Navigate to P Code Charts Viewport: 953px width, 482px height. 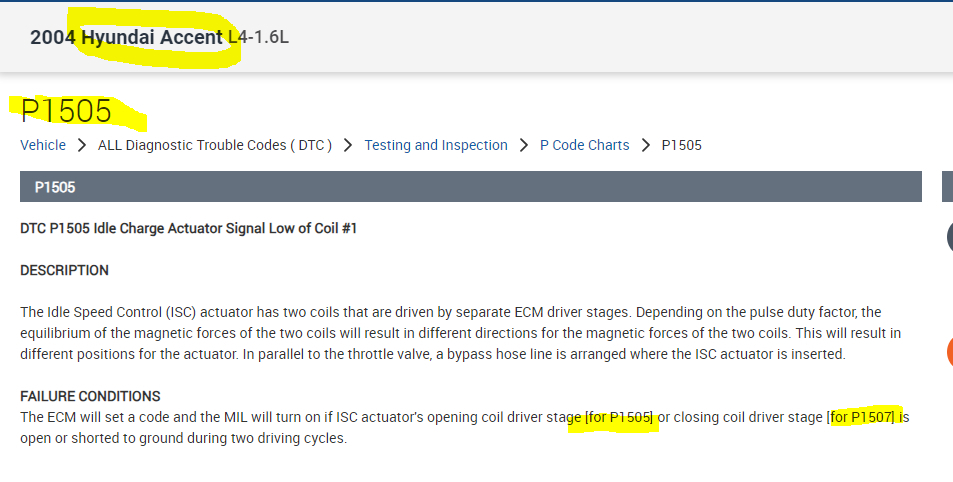pos(585,145)
